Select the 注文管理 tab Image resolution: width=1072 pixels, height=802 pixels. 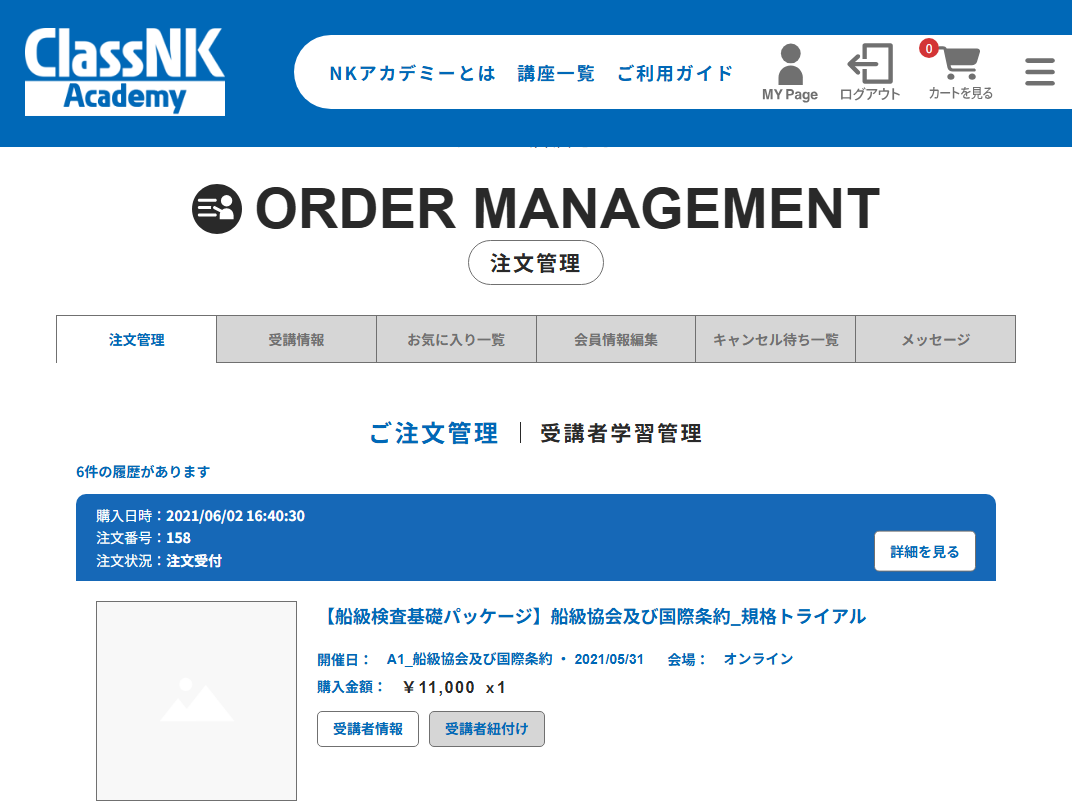[x=136, y=340]
